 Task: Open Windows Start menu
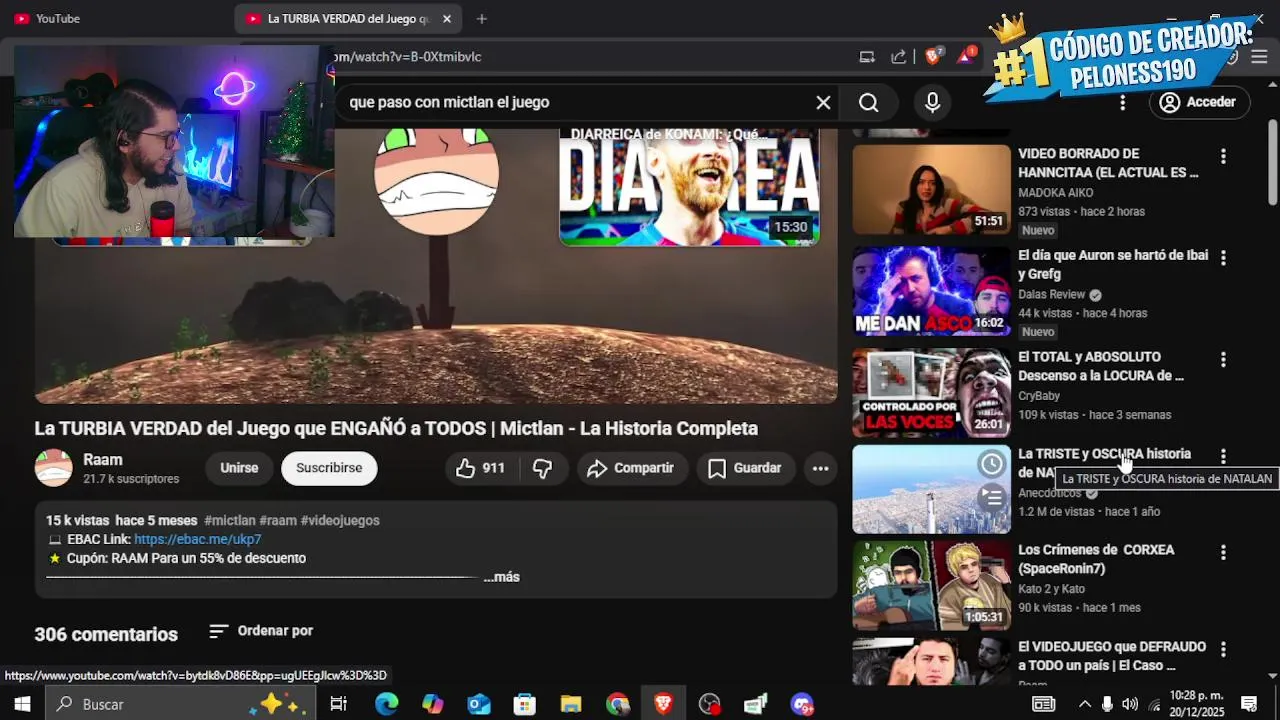[x=21, y=704]
